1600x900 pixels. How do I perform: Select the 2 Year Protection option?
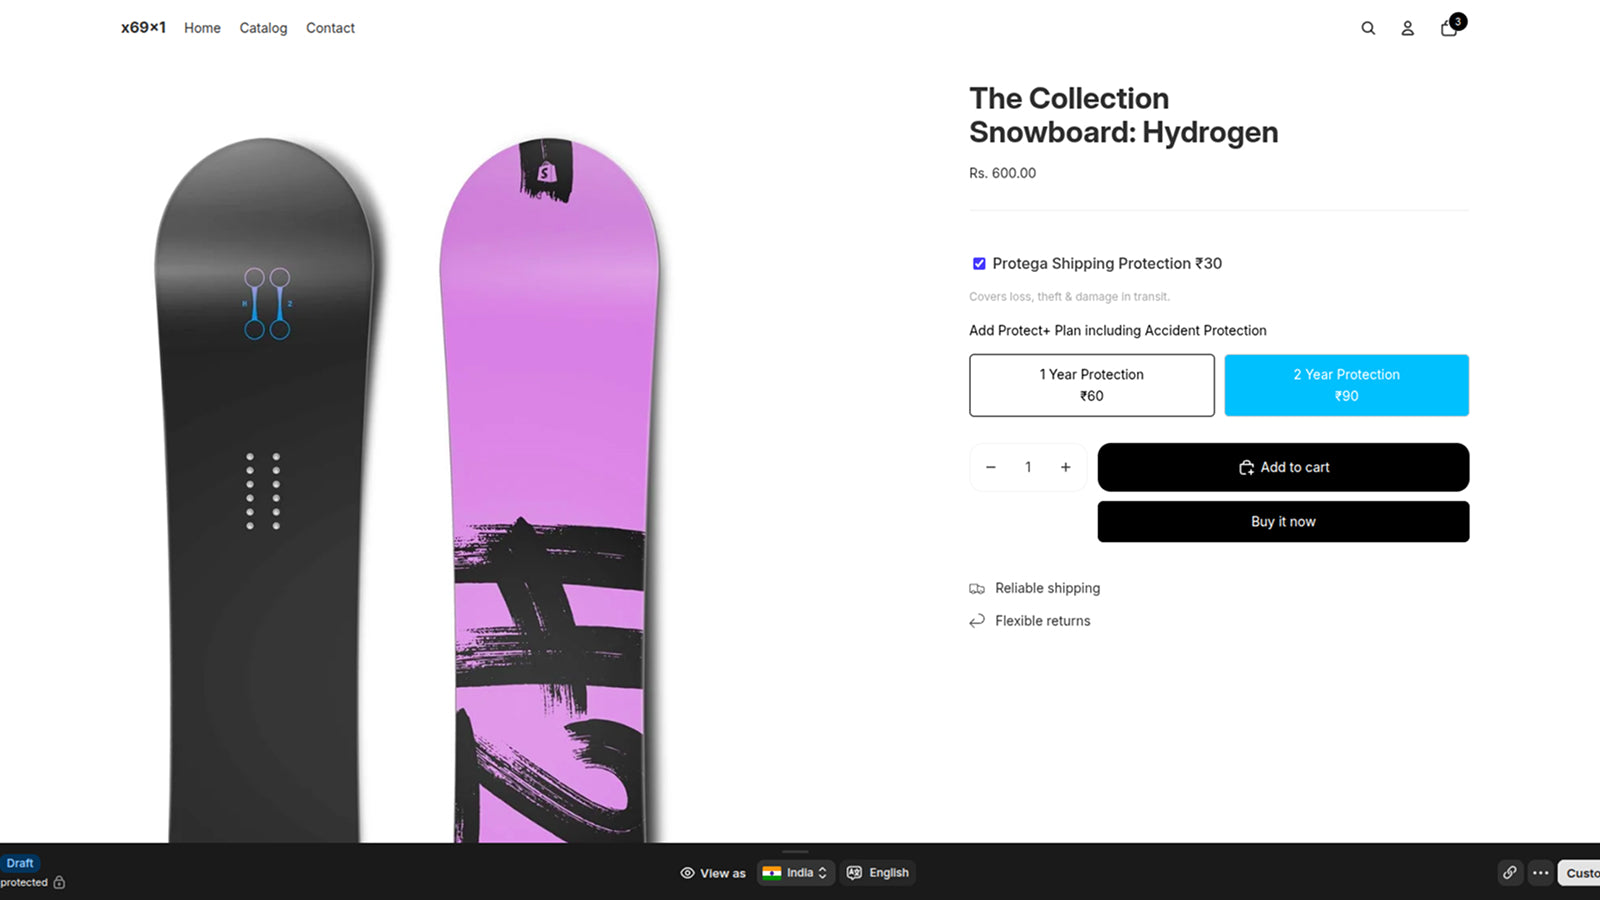tap(1346, 385)
